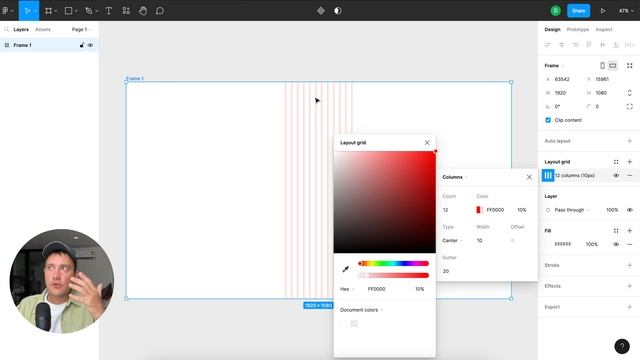The width and height of the screenshot is (640, 360).
Task: Switch to the Inspect tab
Action: [x=604, y=29]
